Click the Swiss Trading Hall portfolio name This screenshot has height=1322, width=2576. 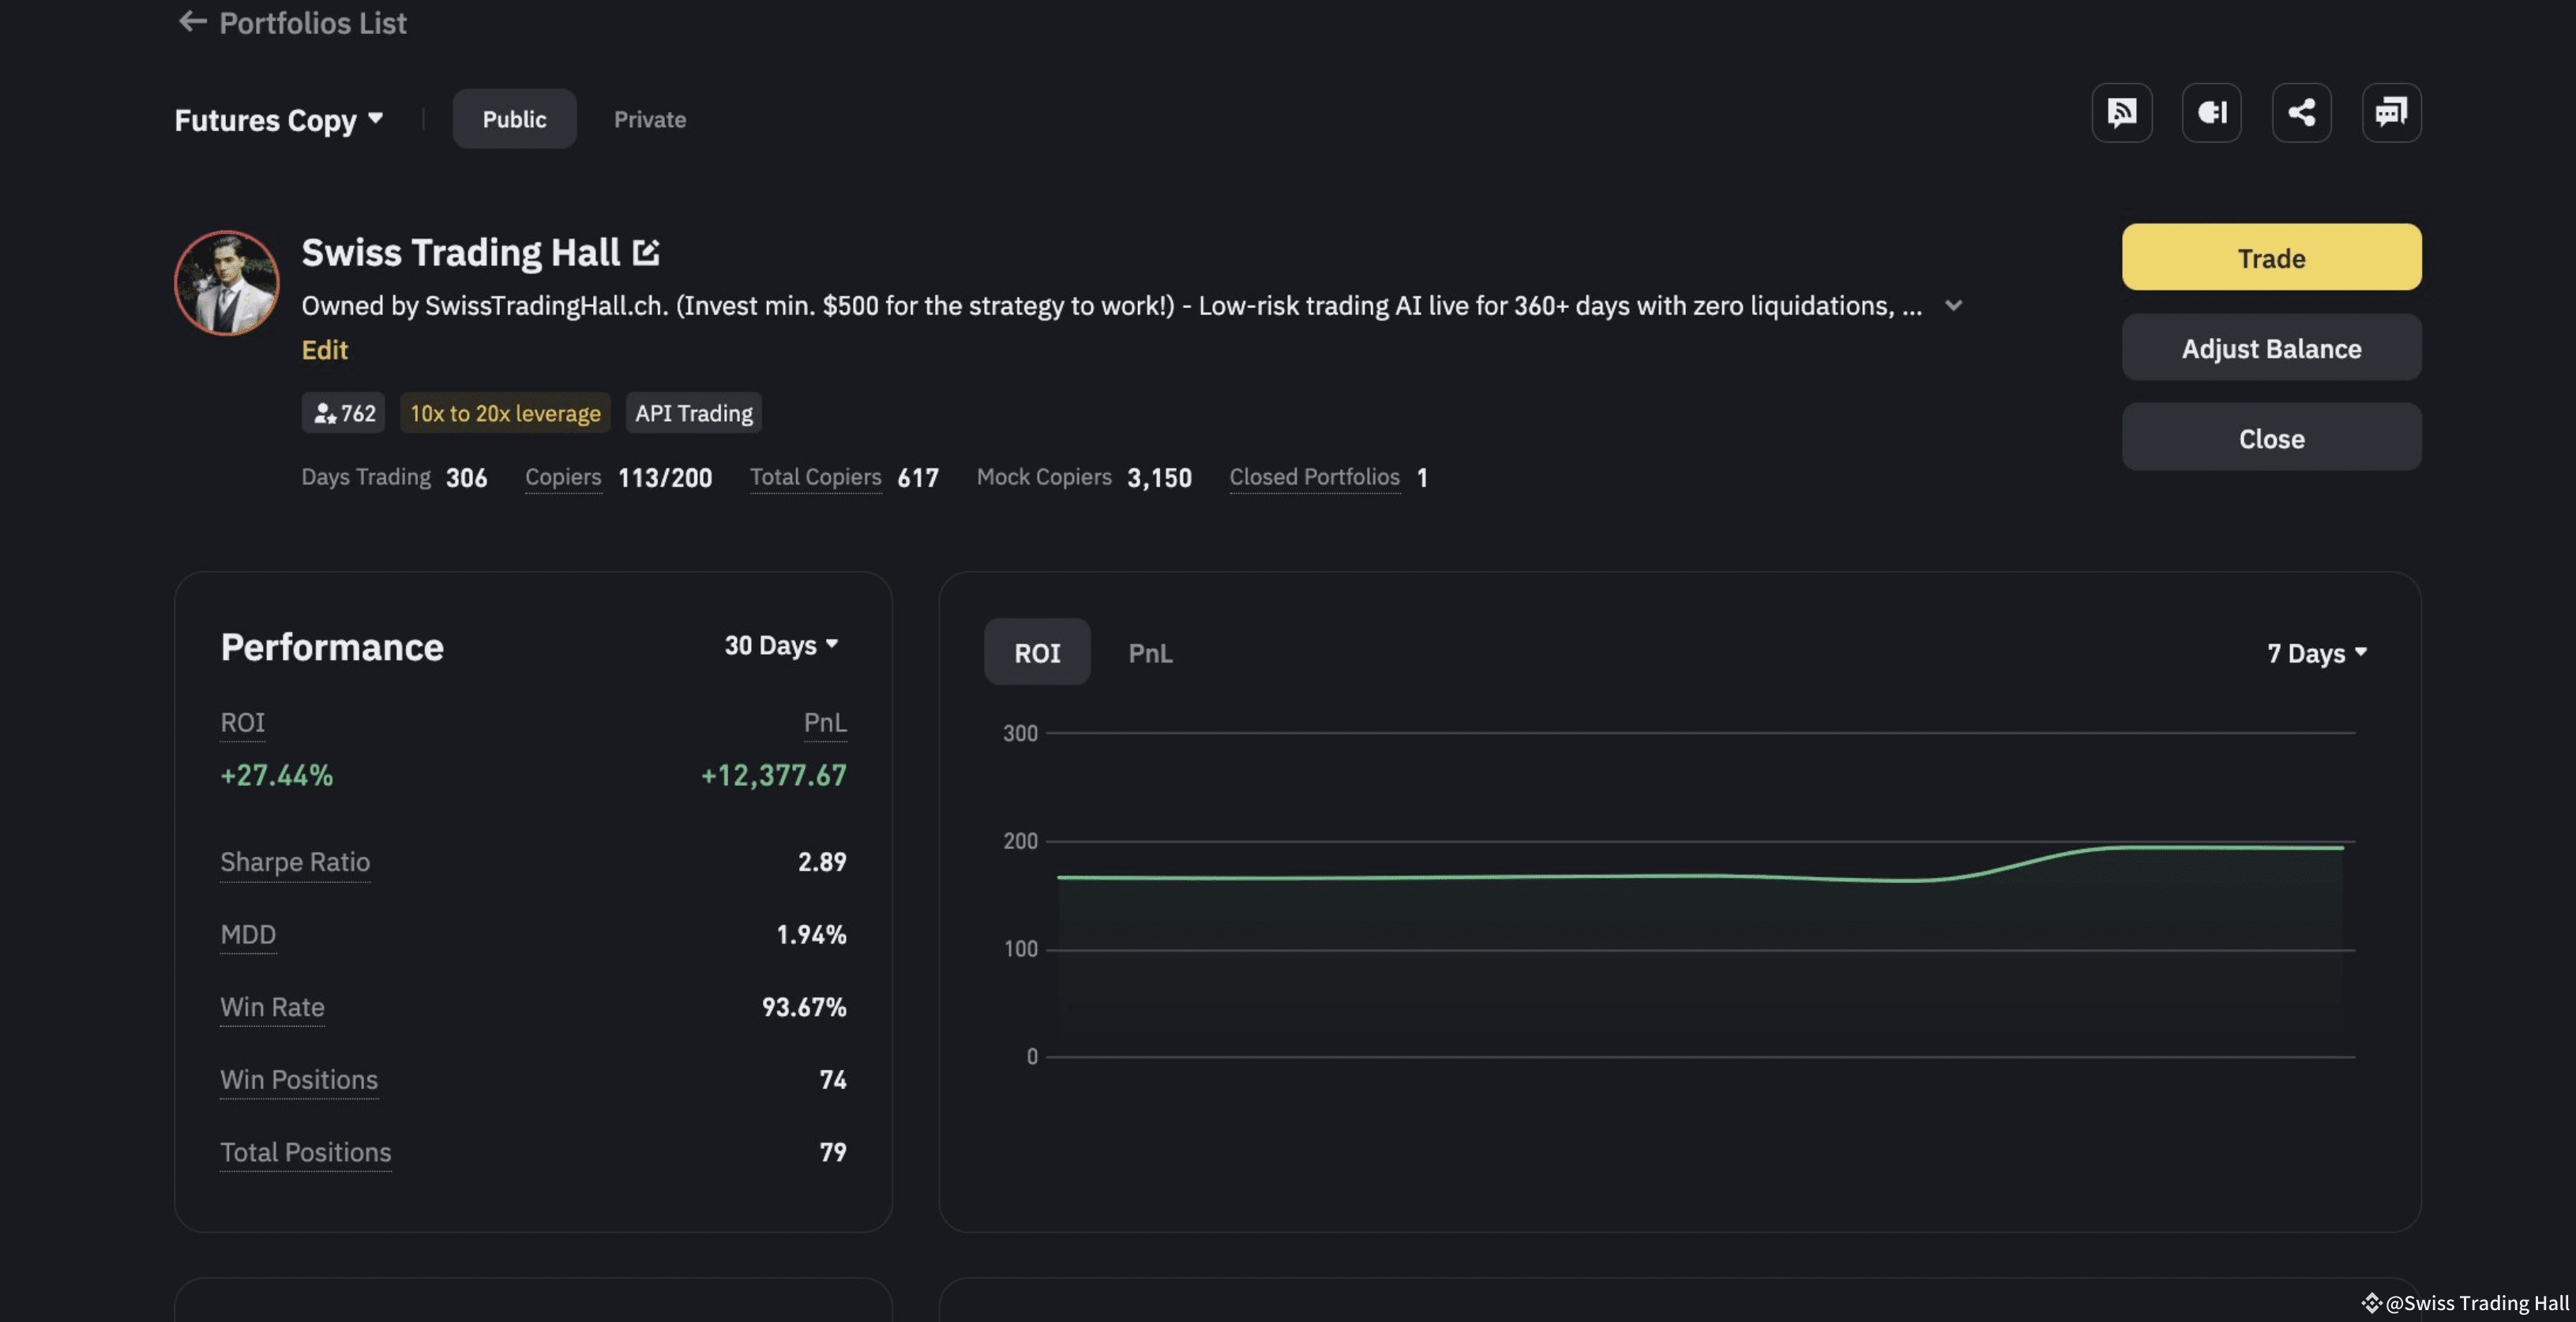[461, 253]
